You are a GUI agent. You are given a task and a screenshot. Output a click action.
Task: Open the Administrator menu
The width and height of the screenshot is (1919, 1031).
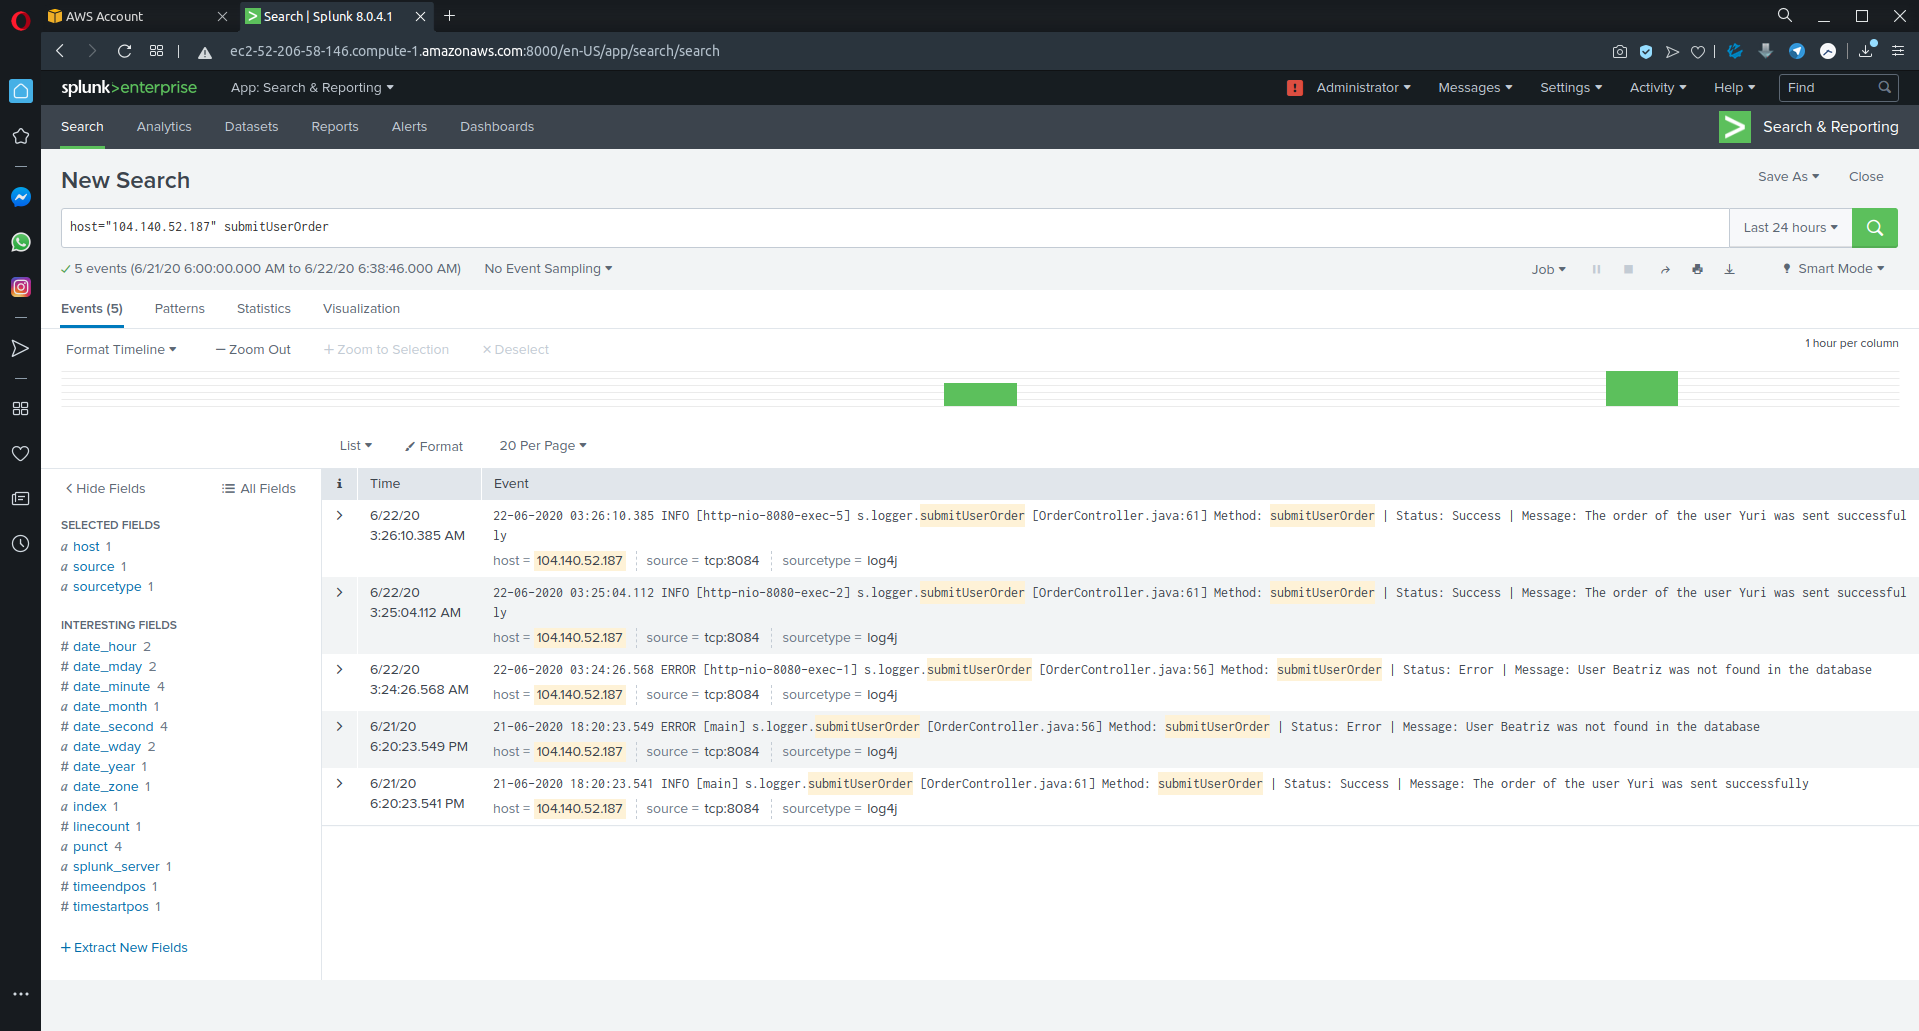1363,88
